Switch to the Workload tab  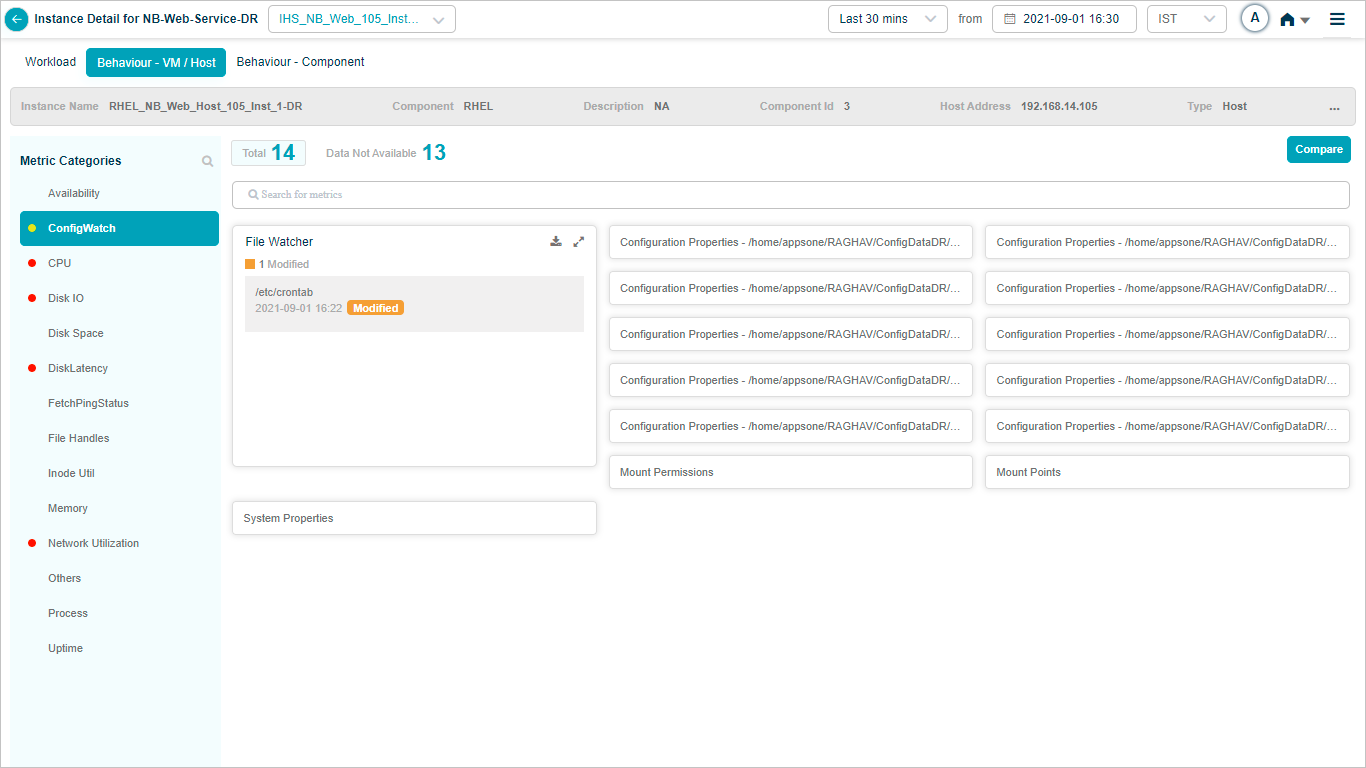[50, 62]
